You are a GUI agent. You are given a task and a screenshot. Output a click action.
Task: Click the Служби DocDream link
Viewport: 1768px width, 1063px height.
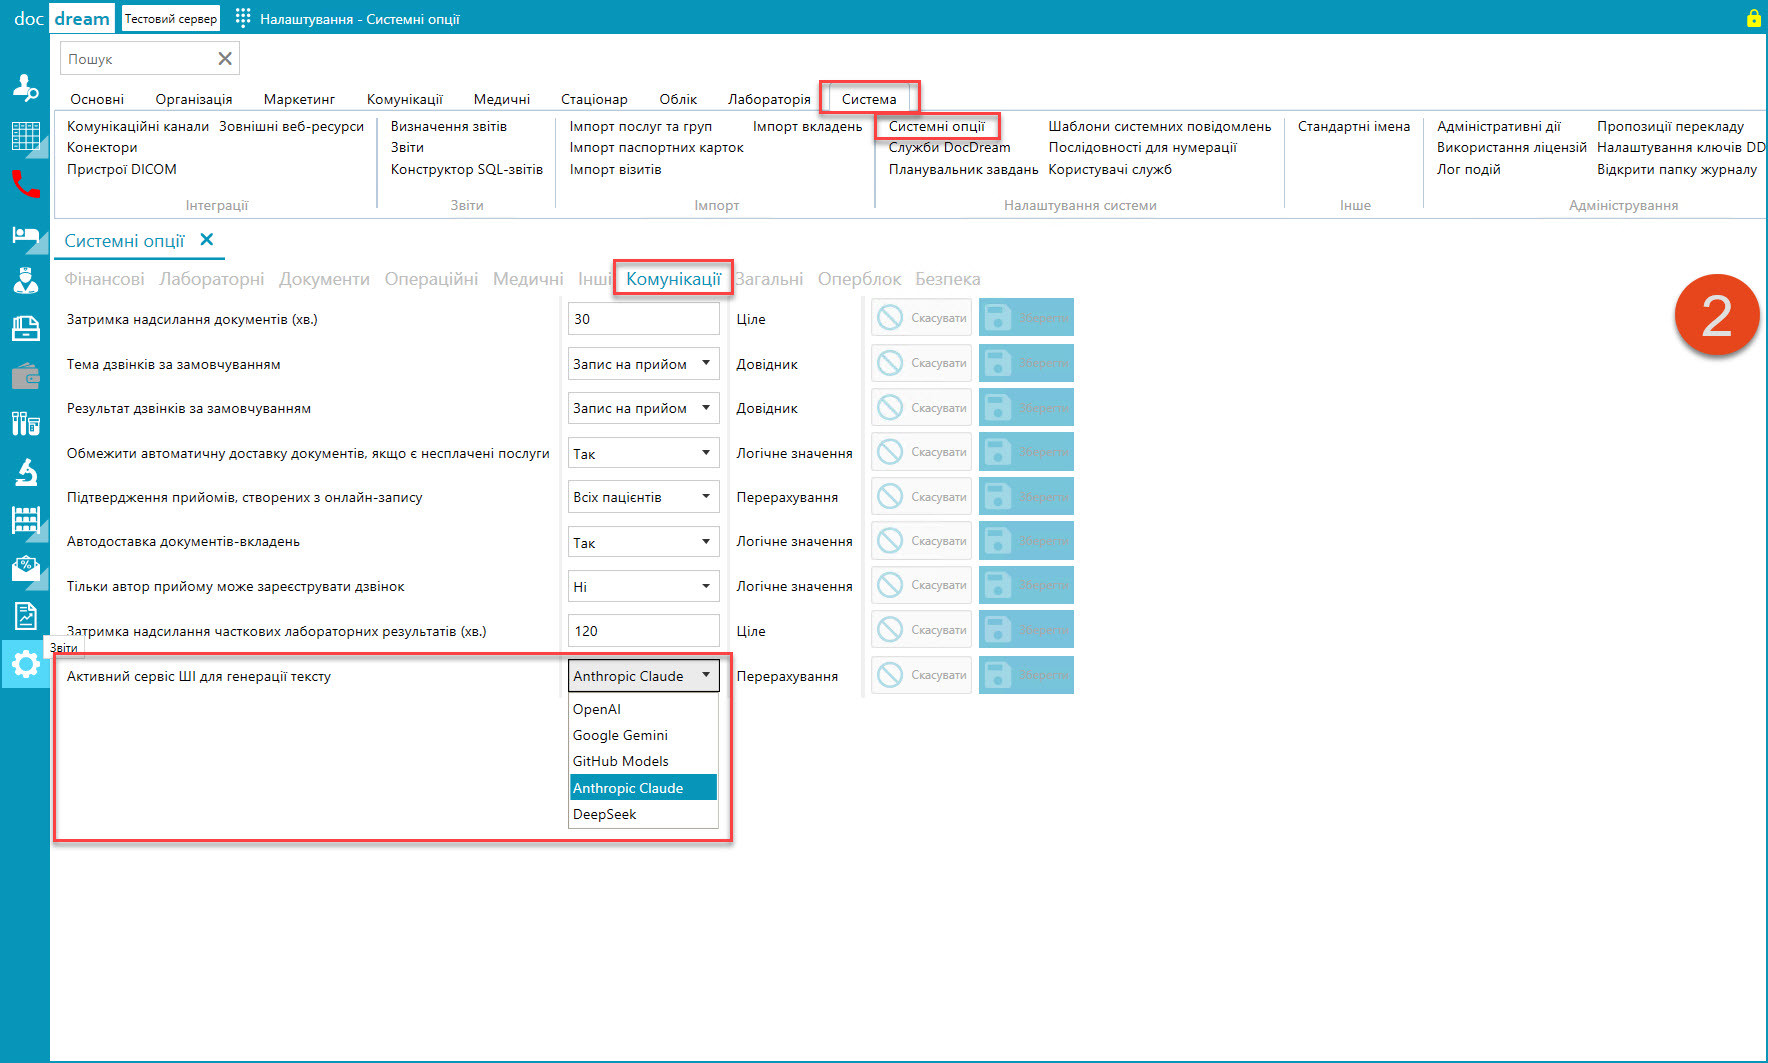[949, 147]
